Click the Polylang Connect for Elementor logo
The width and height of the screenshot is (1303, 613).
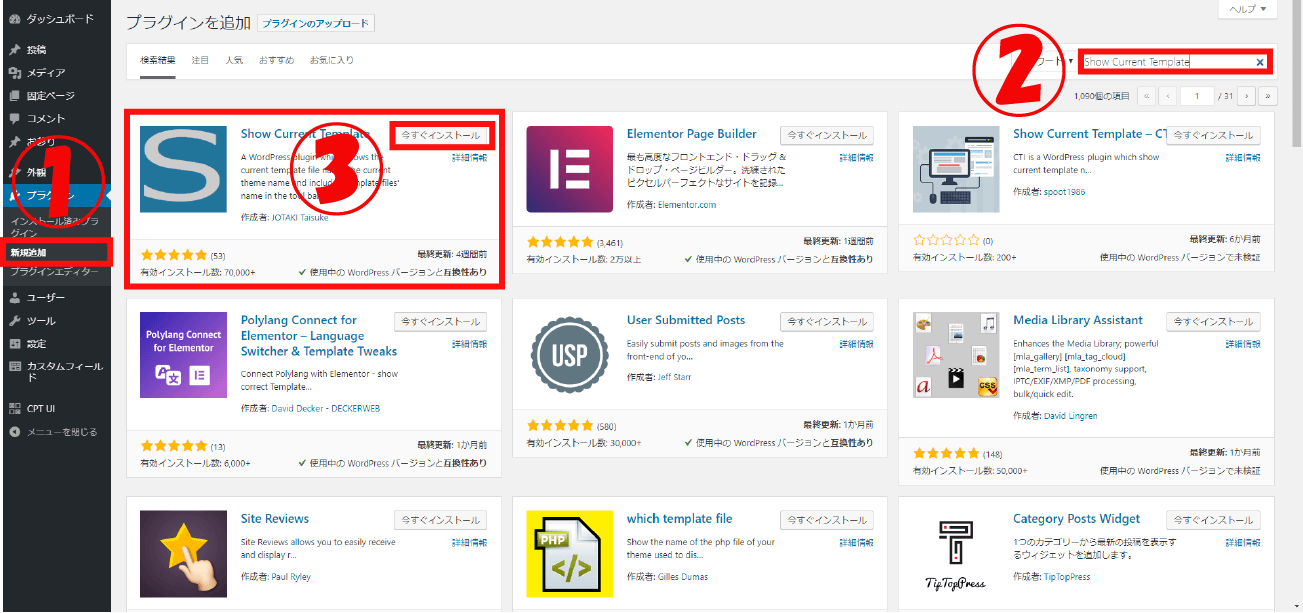pos(183,355)
